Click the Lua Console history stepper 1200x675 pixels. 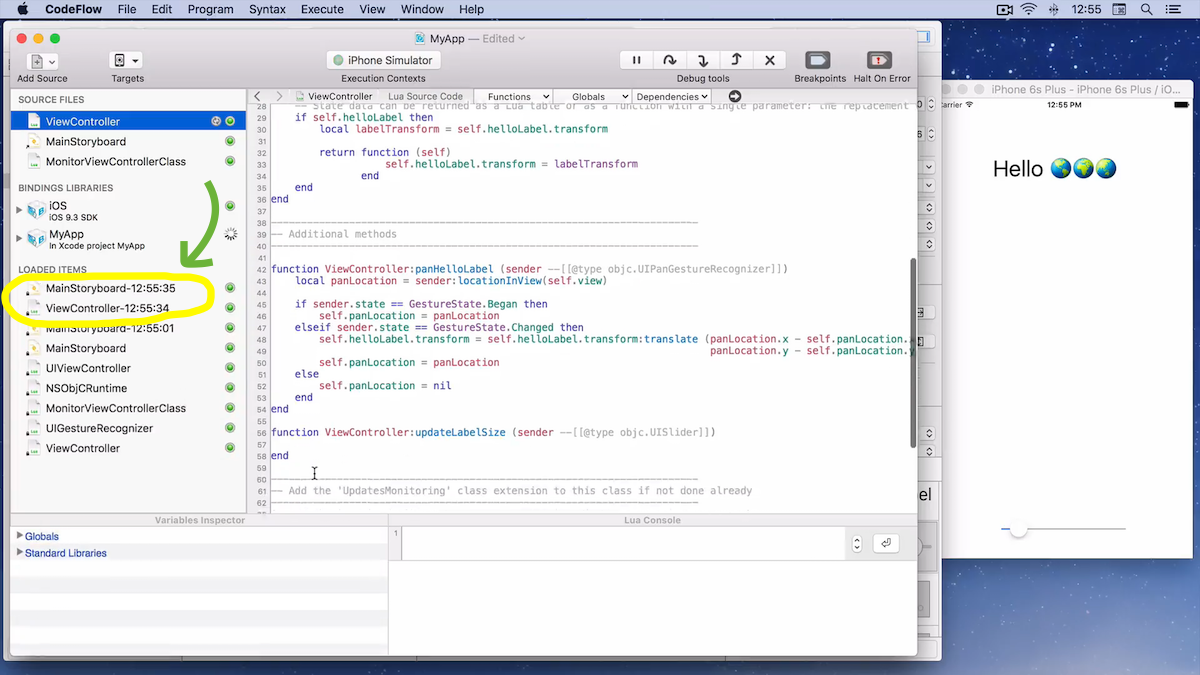857,543
